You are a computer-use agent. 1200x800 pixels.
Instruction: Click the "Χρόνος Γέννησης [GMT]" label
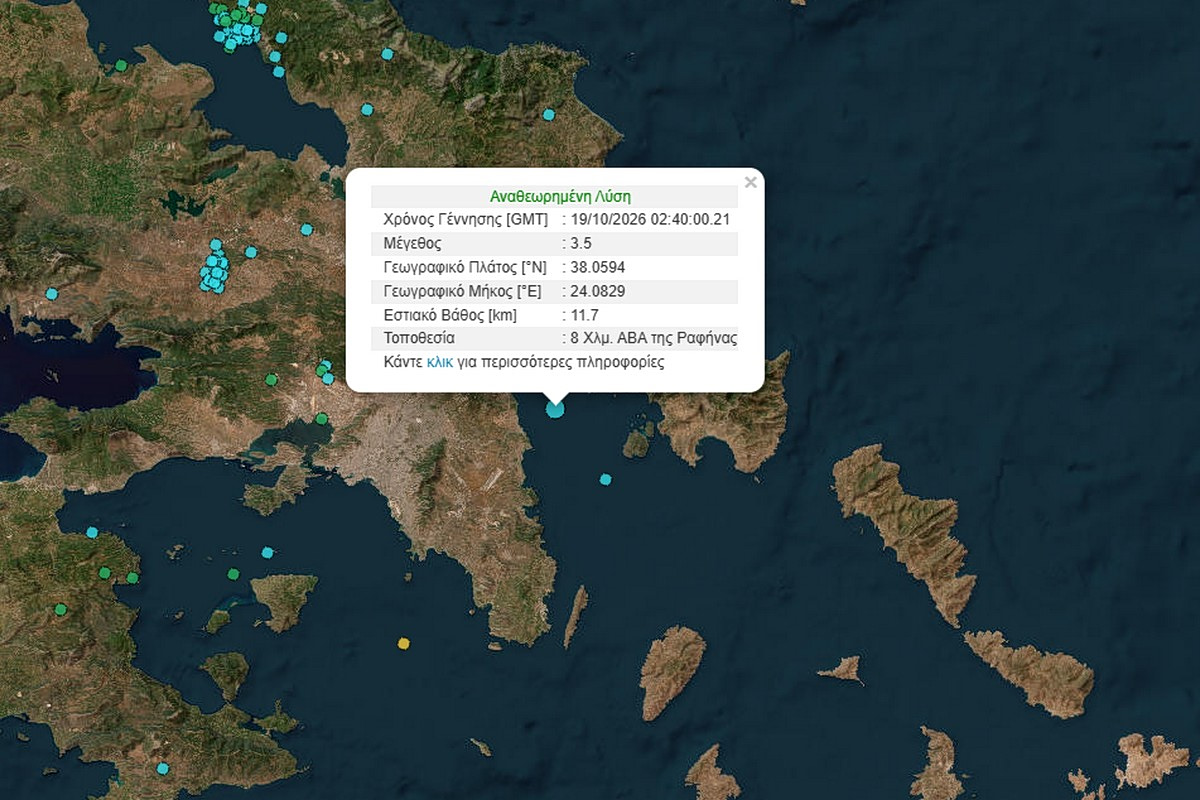pyautogui.click(x=465, y=220)
